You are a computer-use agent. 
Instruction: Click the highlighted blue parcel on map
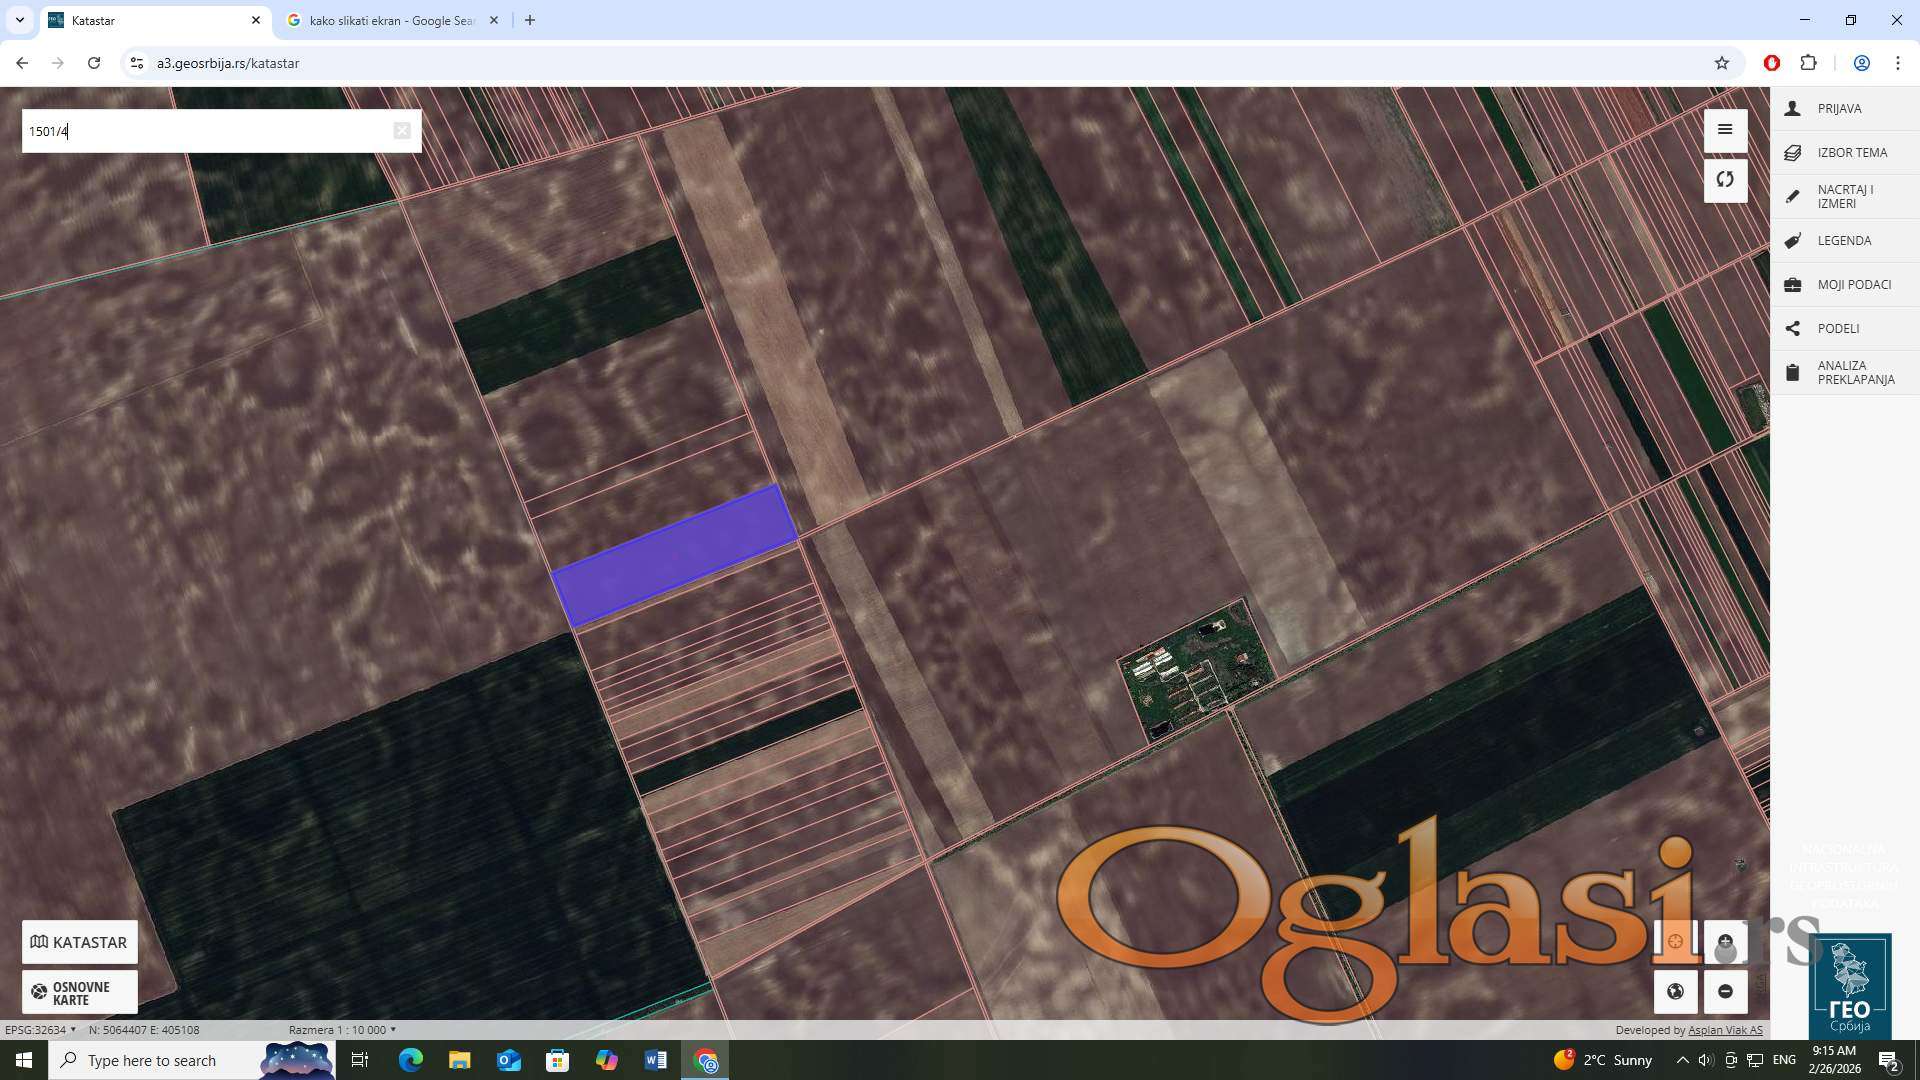pos(674,556)
